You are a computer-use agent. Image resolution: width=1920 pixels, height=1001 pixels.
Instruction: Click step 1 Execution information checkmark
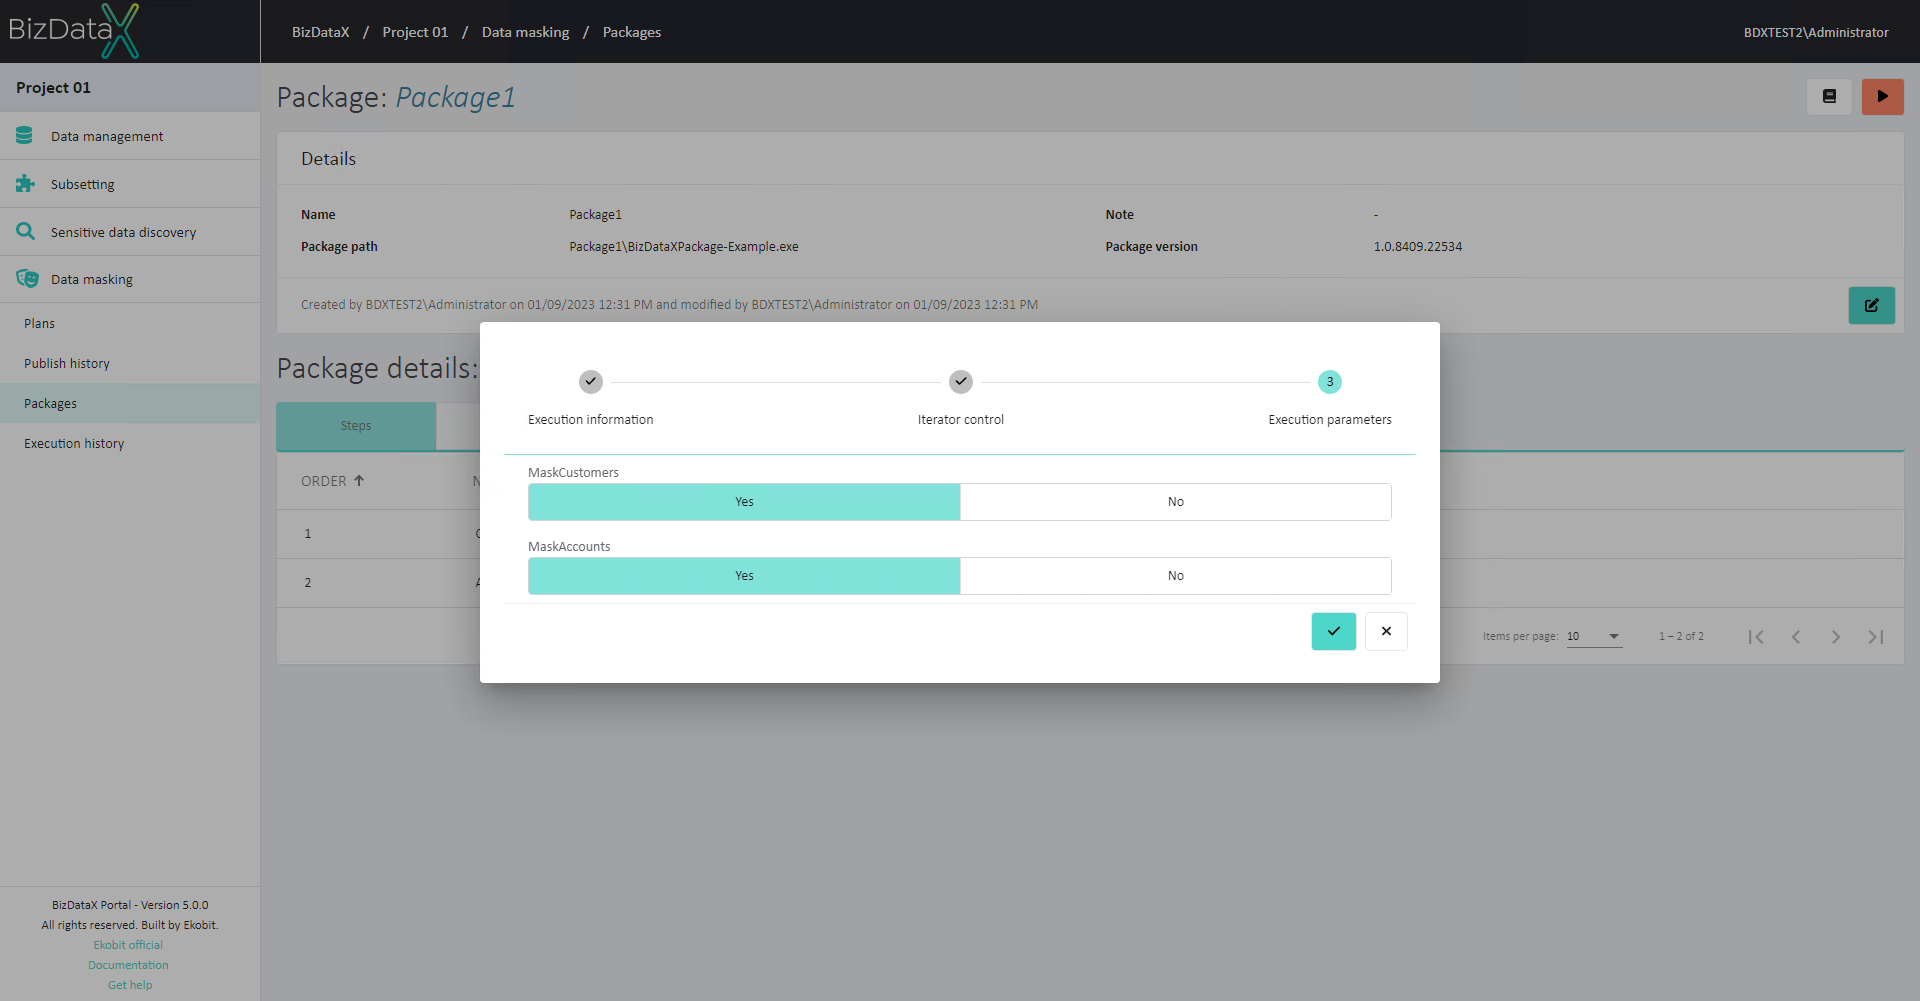click(591, 382)
